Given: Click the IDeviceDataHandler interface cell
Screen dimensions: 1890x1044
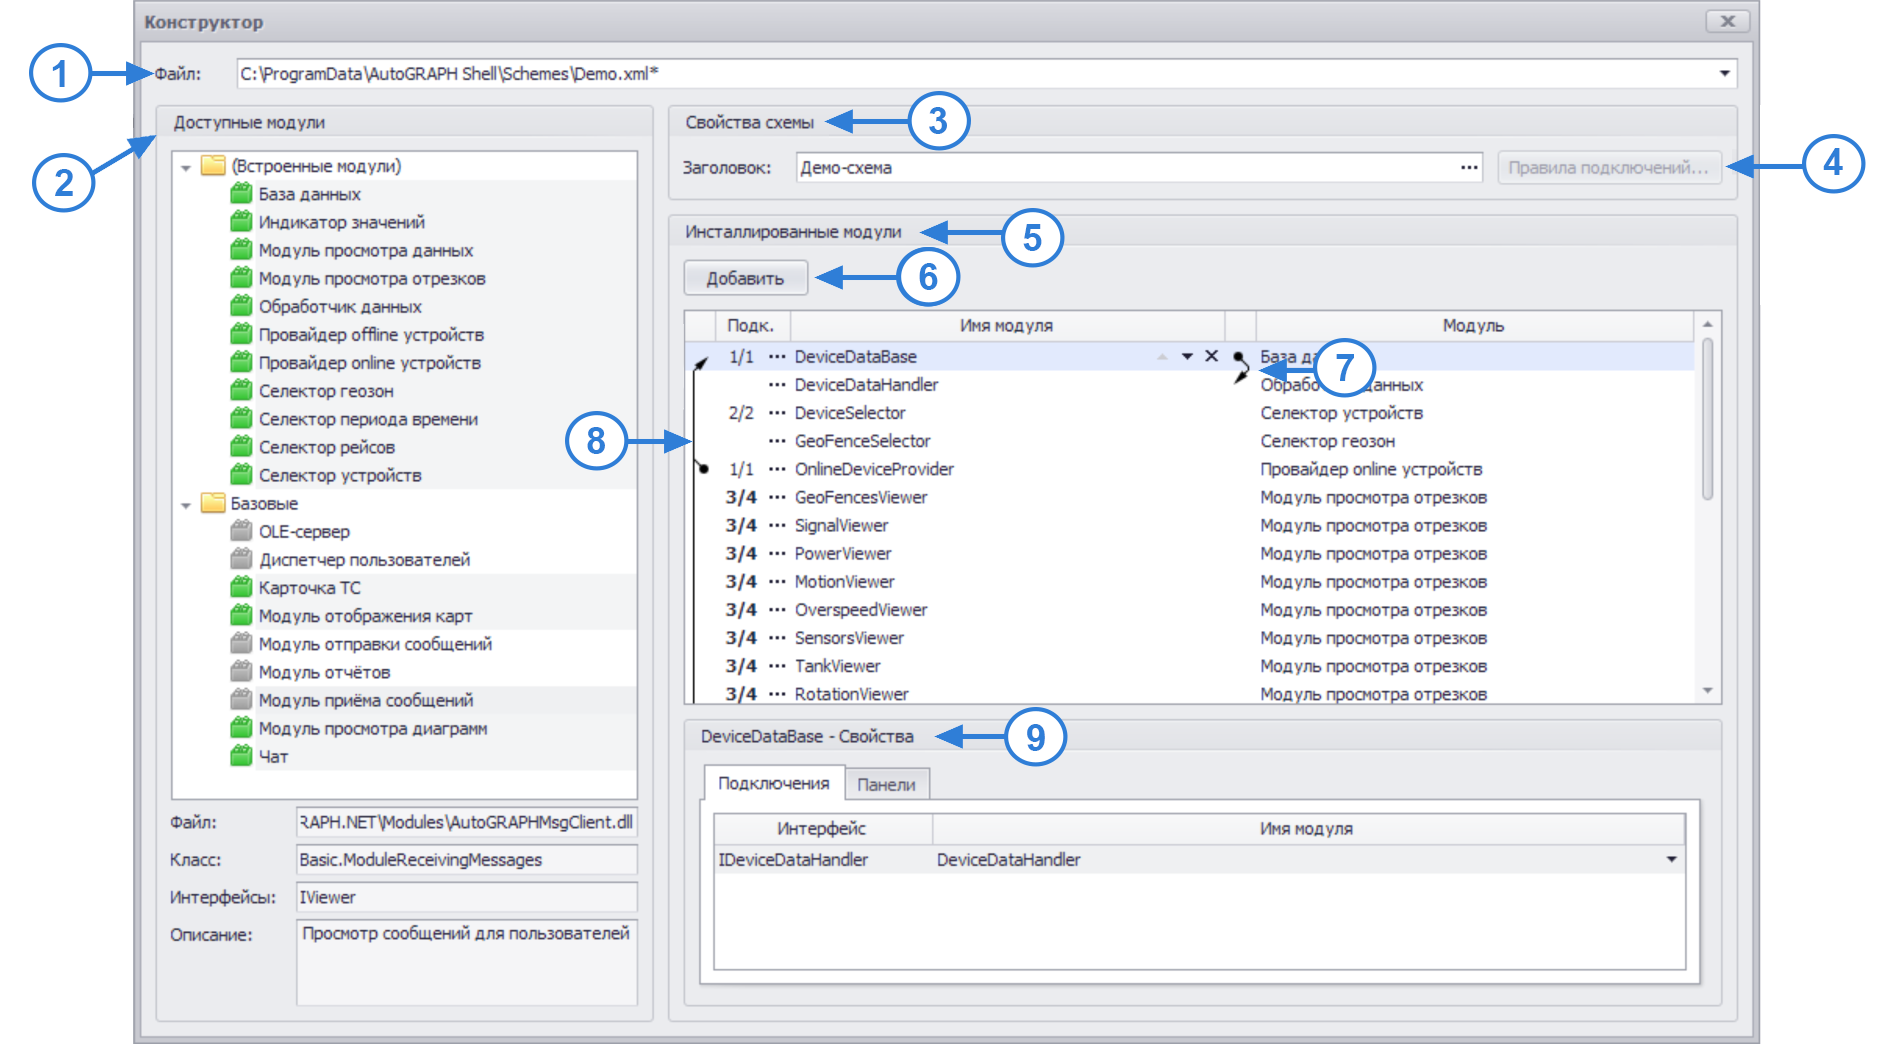Looking at the screenshot, I should (823, 859).
